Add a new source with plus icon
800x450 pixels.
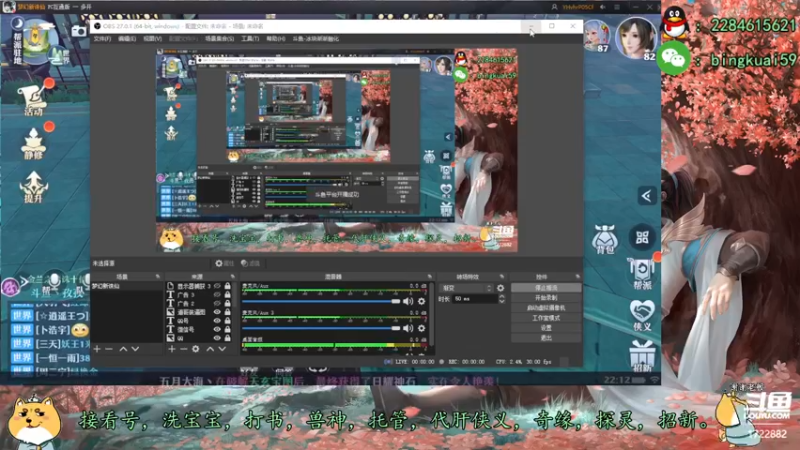pyautogui.click(x=172, y=349)
